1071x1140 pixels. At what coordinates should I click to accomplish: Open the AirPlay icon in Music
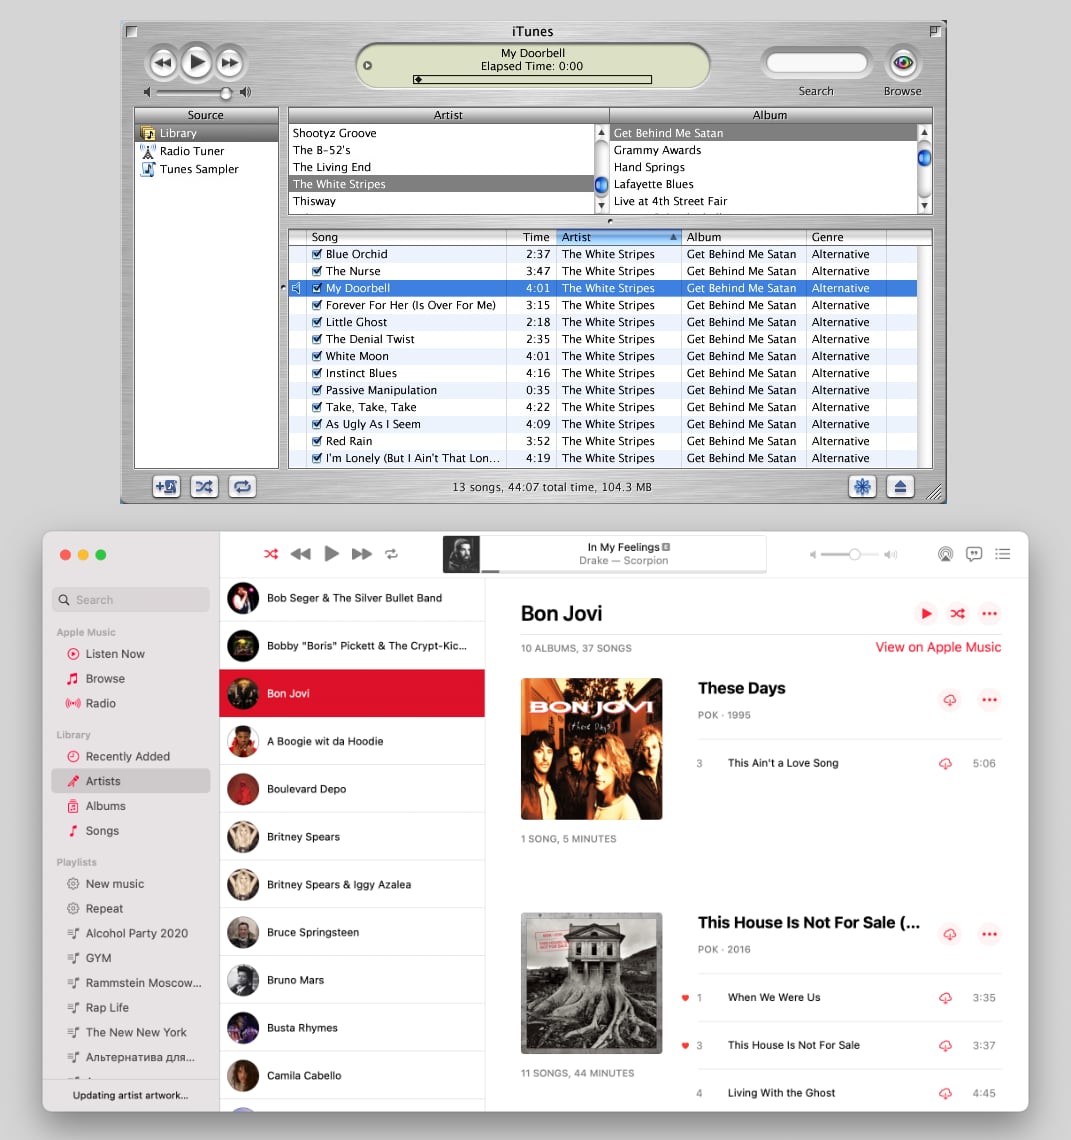(945, 554)
